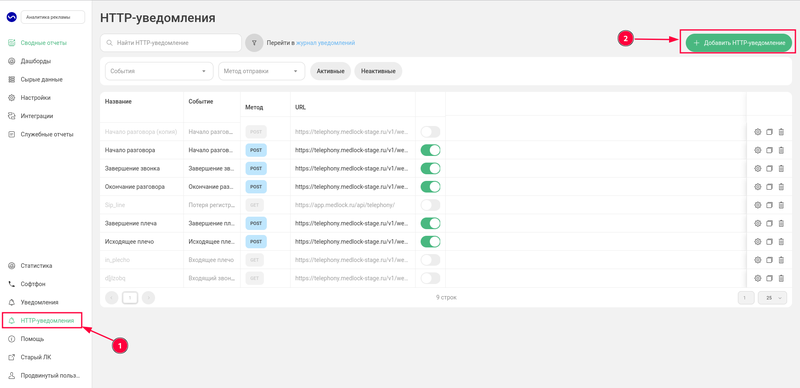Viewport: 800px width, 388px height.
Task: Disable the Завершение плеча toggle
Action: (x=430, y=224)
